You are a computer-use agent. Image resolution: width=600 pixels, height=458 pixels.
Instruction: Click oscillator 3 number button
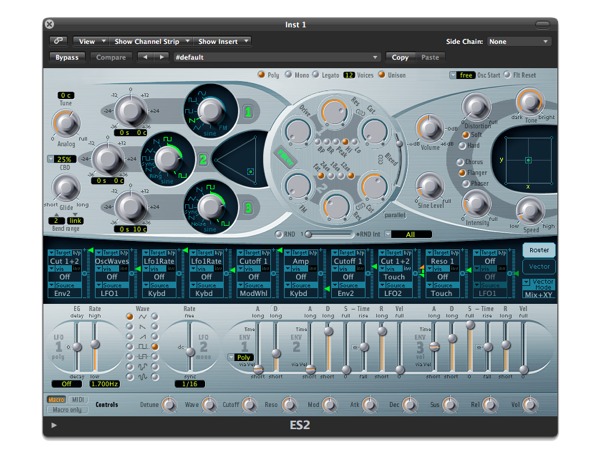coord(248,208)
